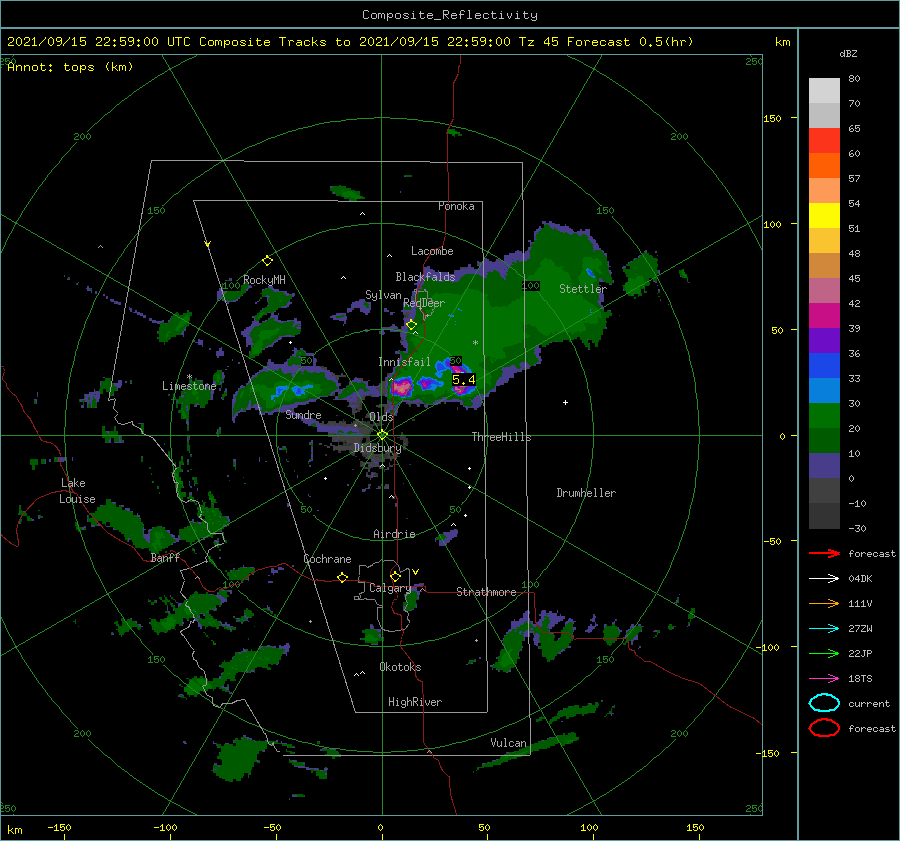
Task: Click the yellow 5.4 storm top annotation
Action: [463, 379]
